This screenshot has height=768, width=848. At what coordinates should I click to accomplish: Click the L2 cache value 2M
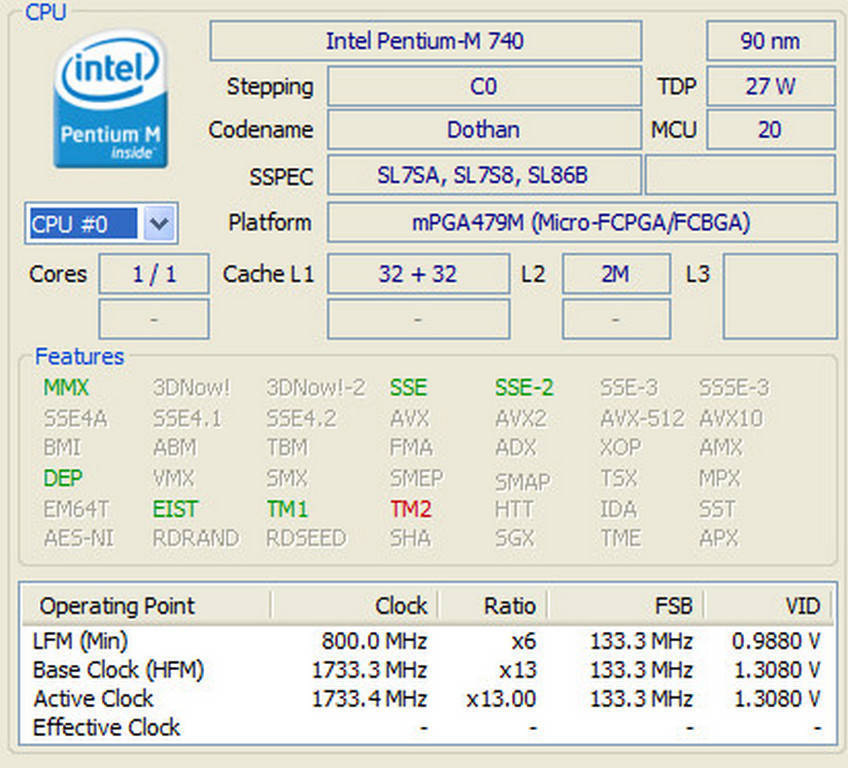coord(615,274)
